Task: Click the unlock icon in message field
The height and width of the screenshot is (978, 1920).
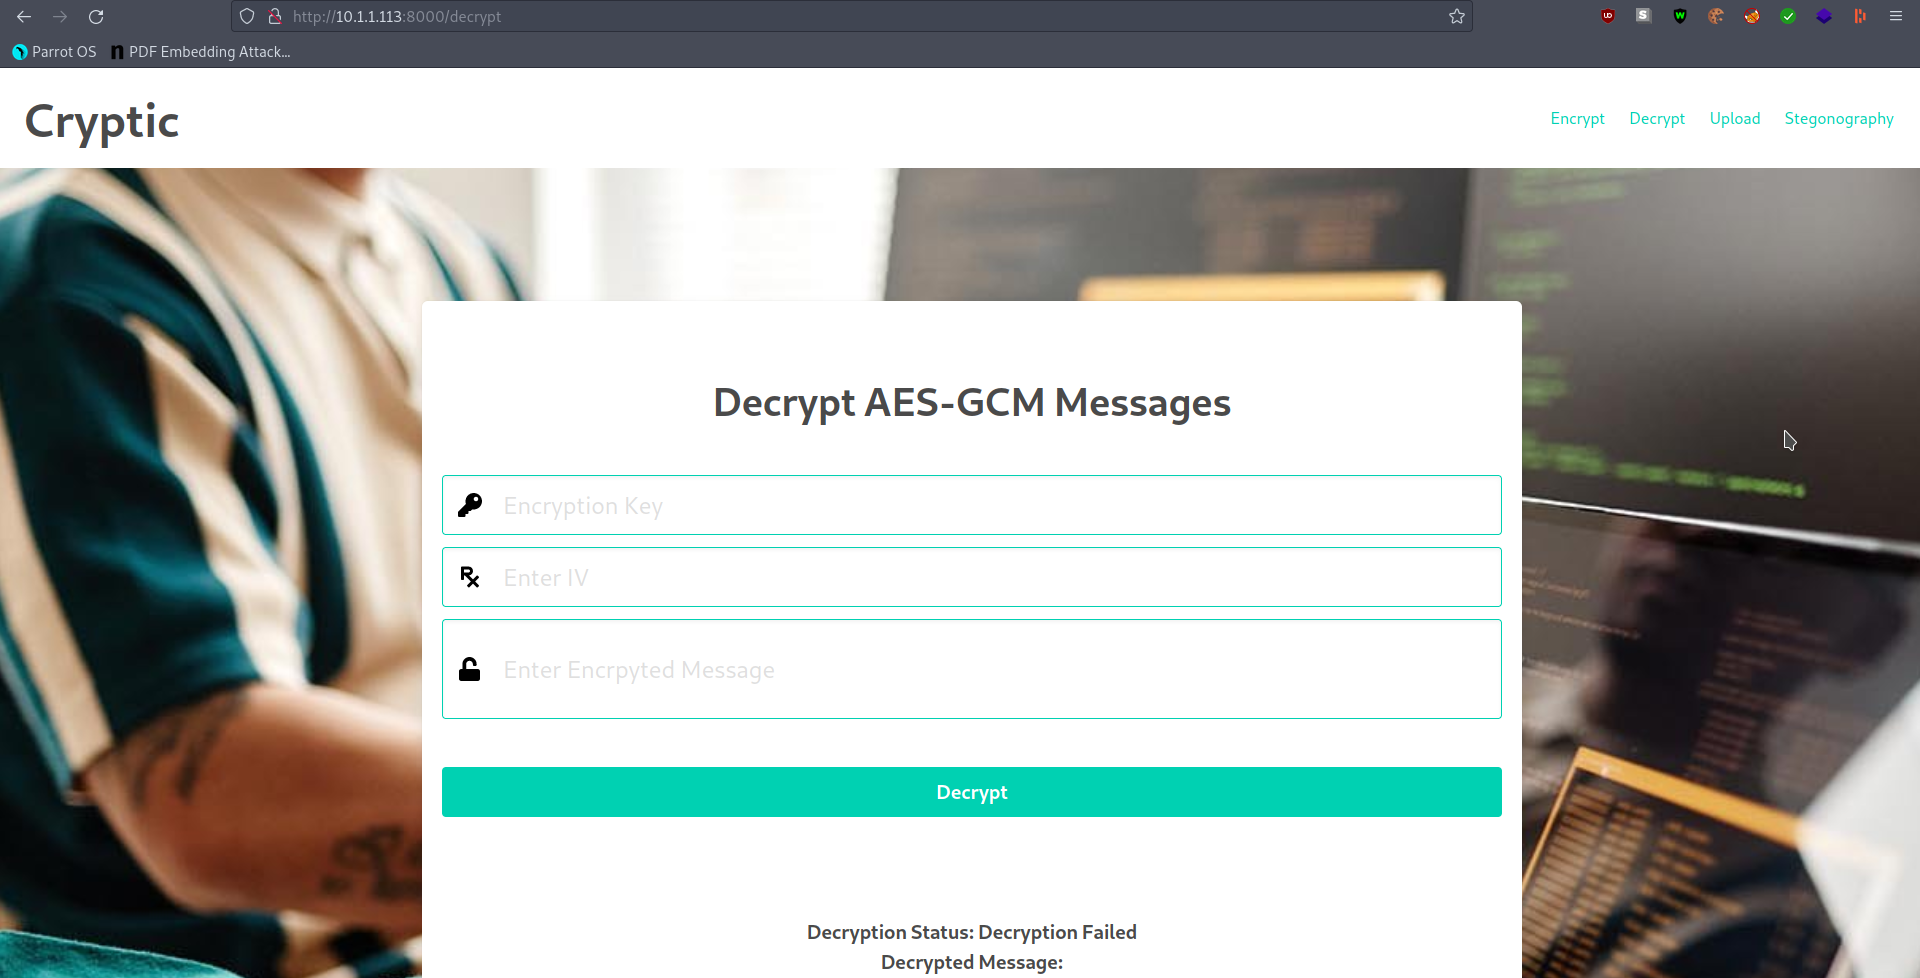Action: (x=469, y=669)
